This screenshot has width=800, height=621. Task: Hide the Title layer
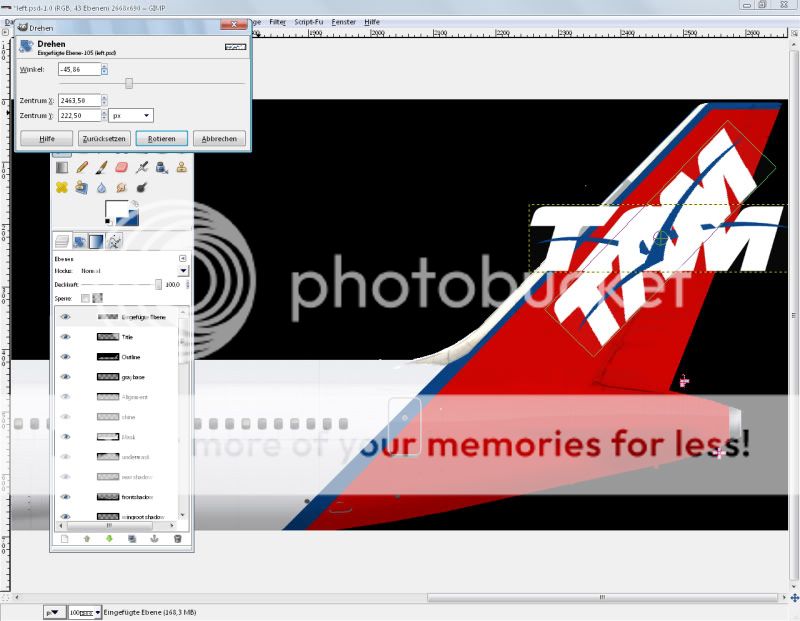66,337
